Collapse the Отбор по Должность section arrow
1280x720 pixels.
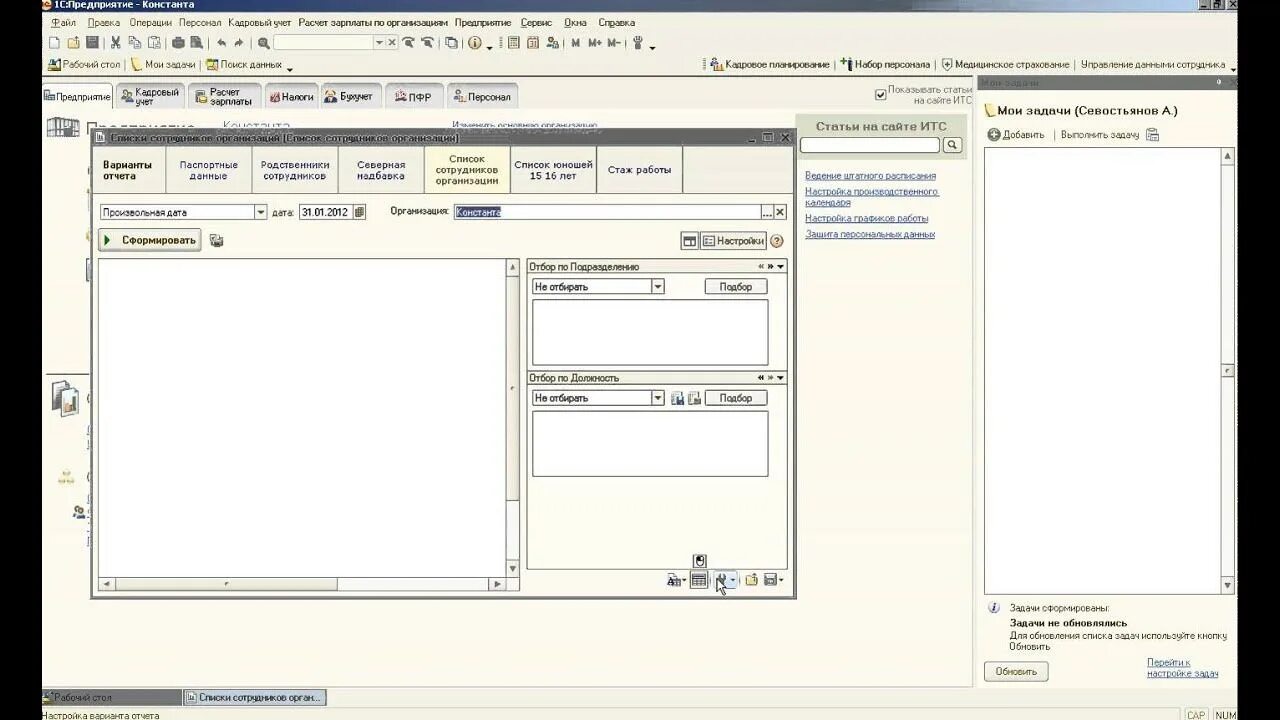(781, 378)
